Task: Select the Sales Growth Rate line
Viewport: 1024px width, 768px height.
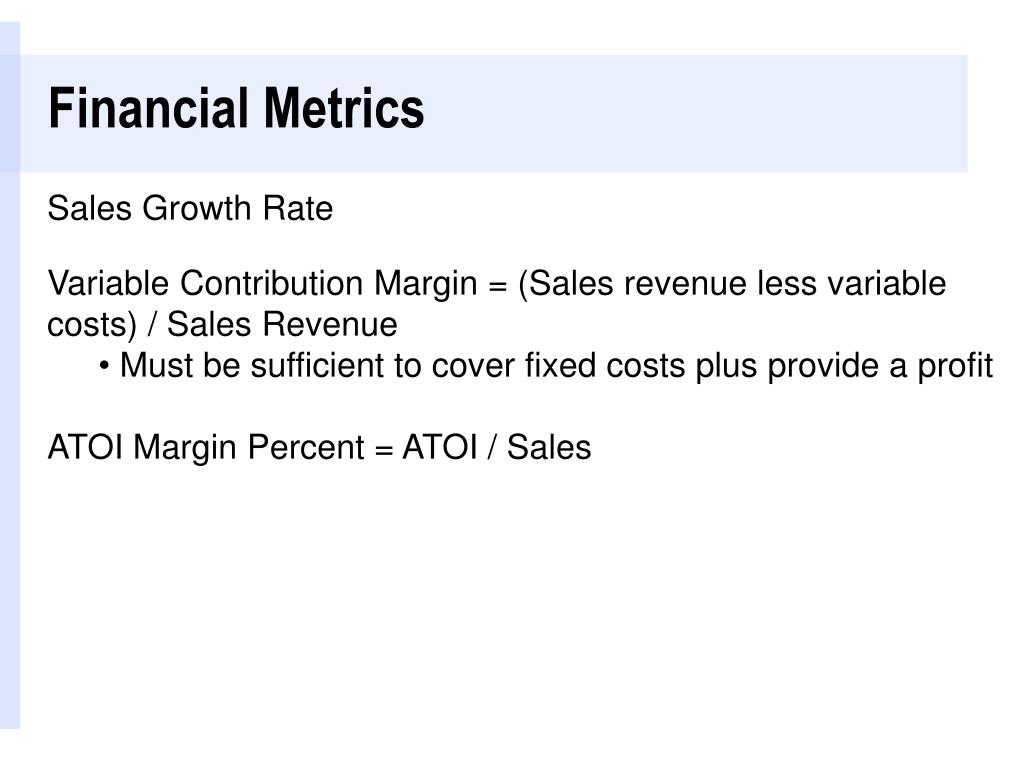Action: (x=190, y=208)
